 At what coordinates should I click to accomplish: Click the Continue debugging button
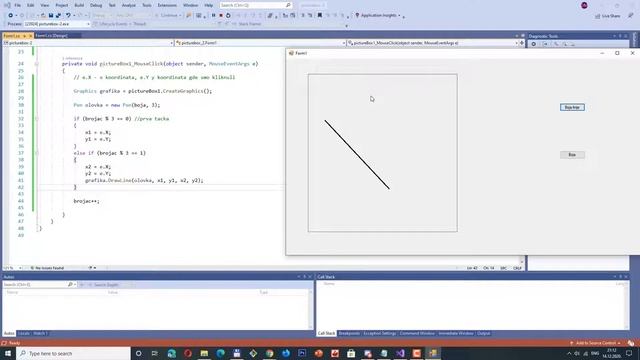pos(169,16)
